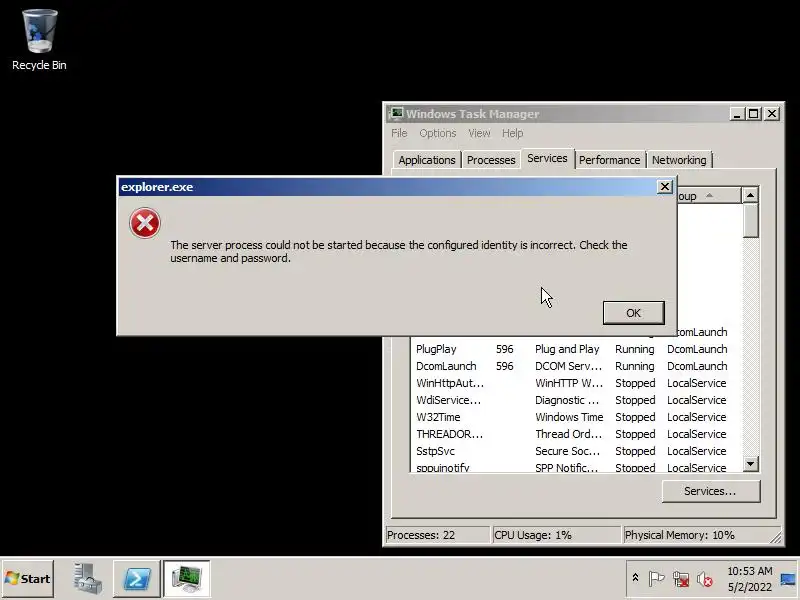The image size is (800, 600).
Task: Click the 'Physical Memory: 10%' status entry
Action: click(700, 535)
